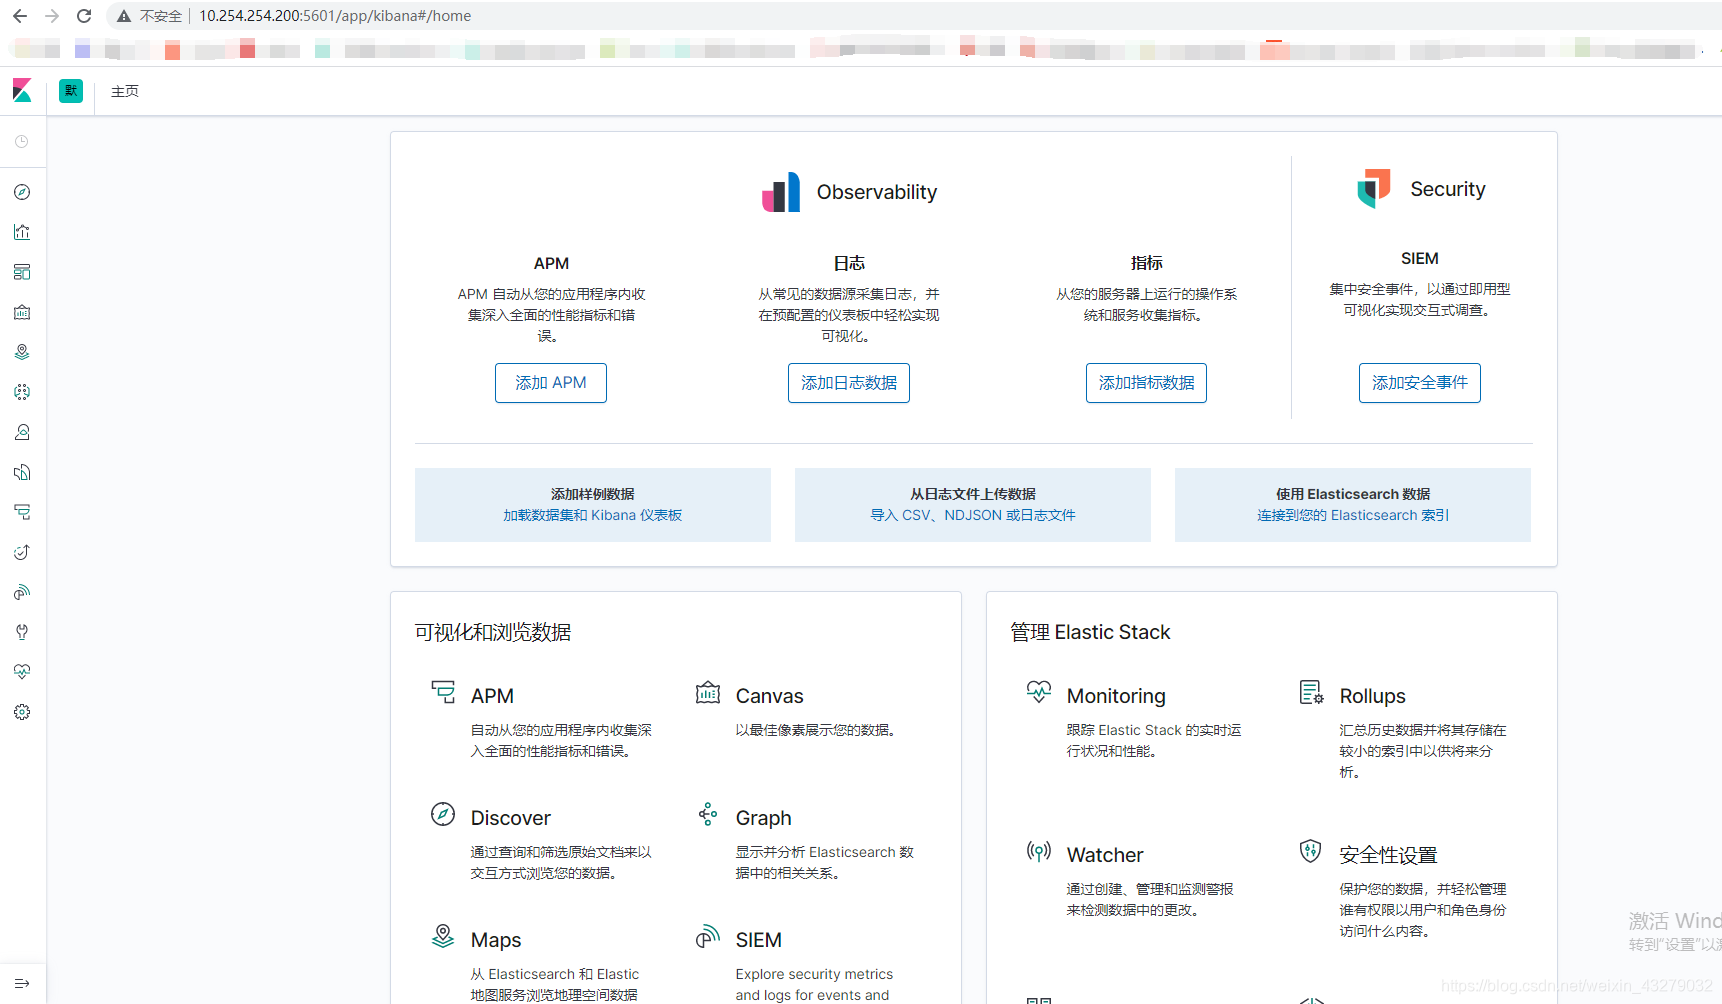Open the Discover compass card icon

tap(443, 814)
